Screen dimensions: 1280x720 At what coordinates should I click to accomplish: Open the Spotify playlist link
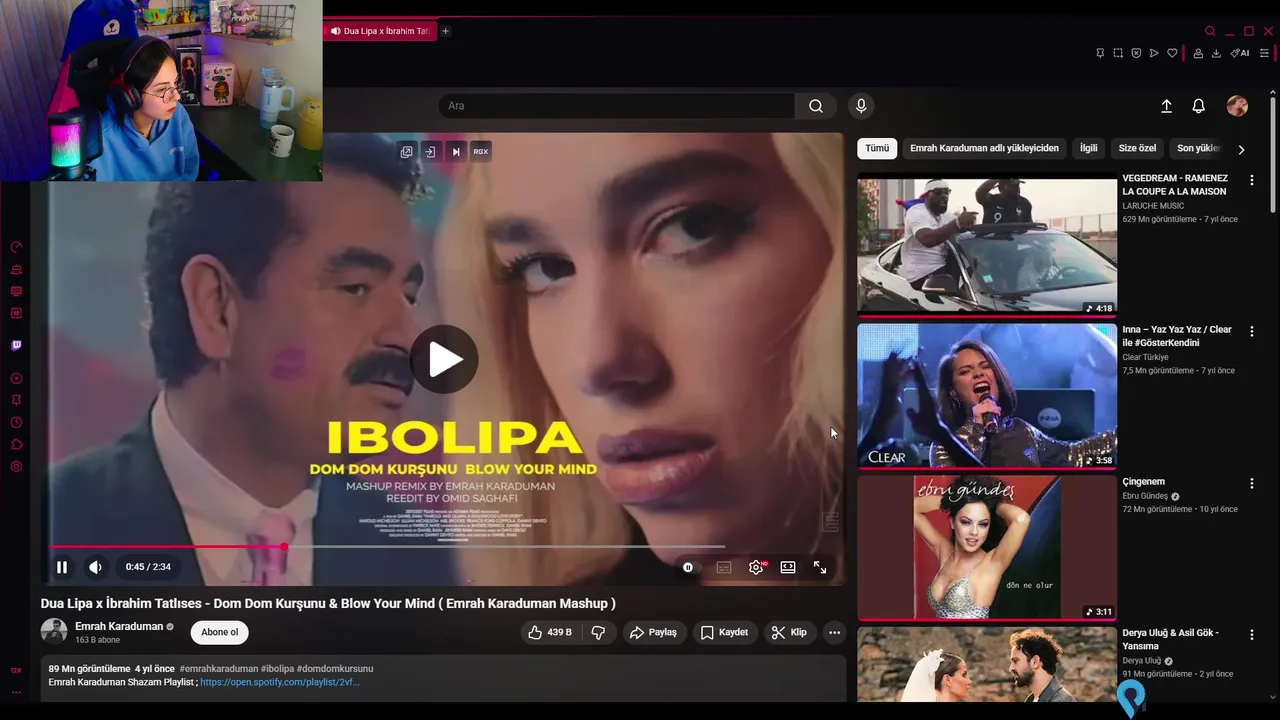(280, 682)
